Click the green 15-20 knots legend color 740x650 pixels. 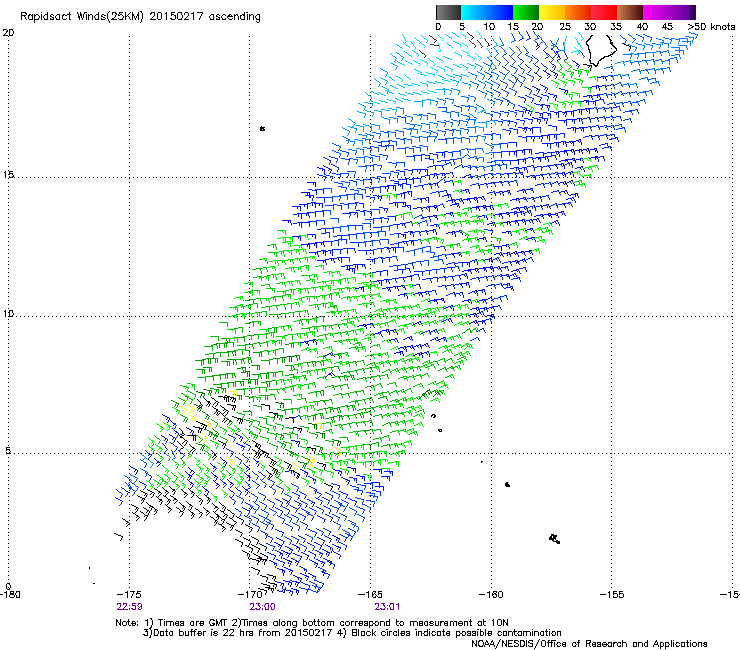[526, 12]
